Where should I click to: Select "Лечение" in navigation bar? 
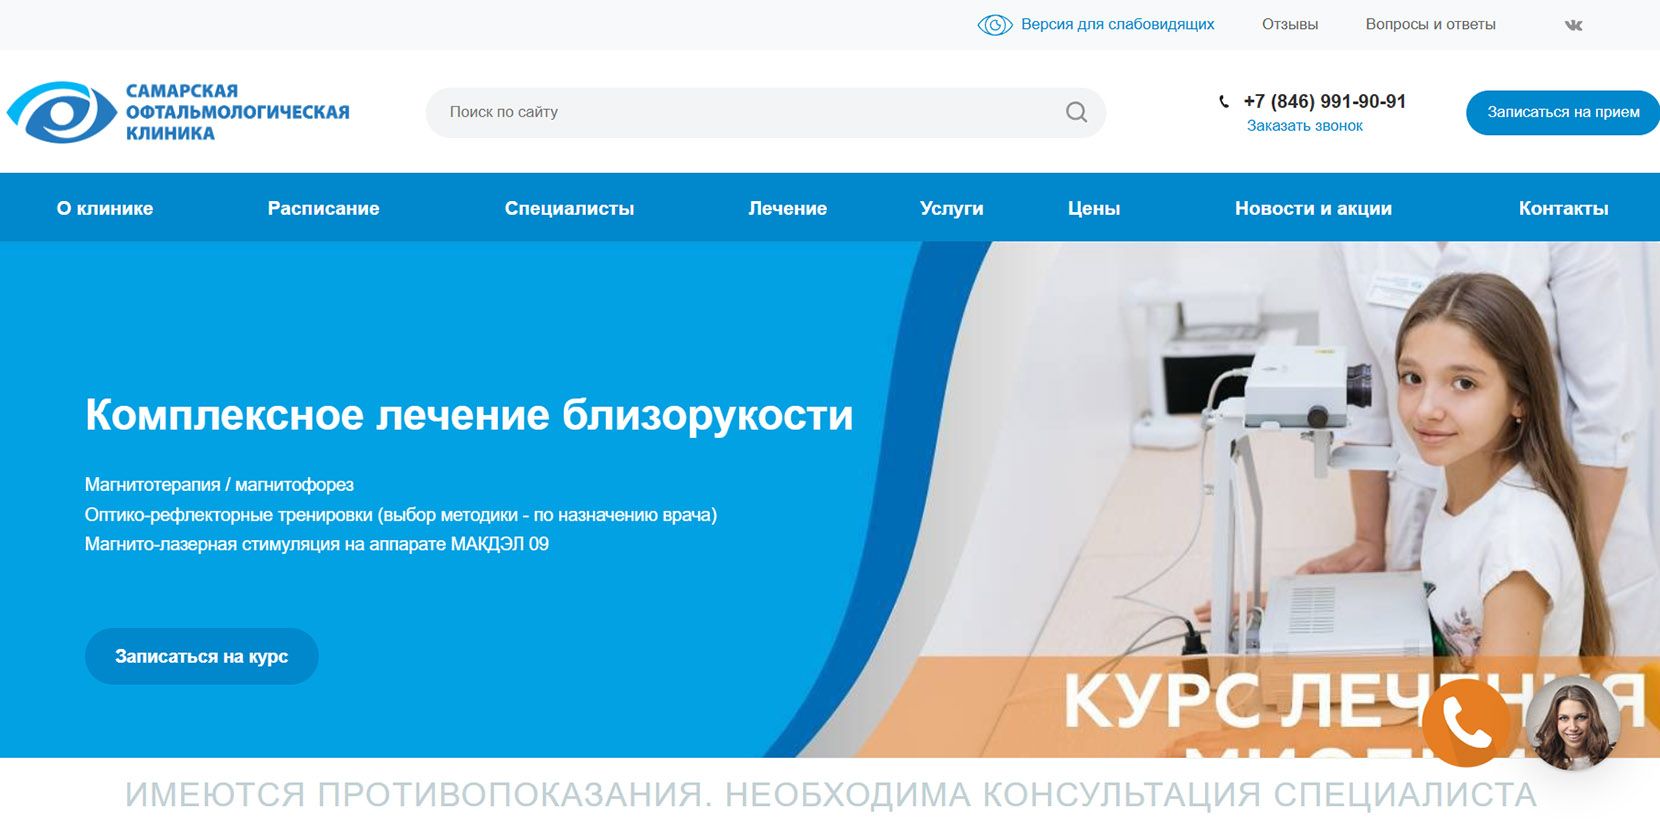click(x=787, y=208)
